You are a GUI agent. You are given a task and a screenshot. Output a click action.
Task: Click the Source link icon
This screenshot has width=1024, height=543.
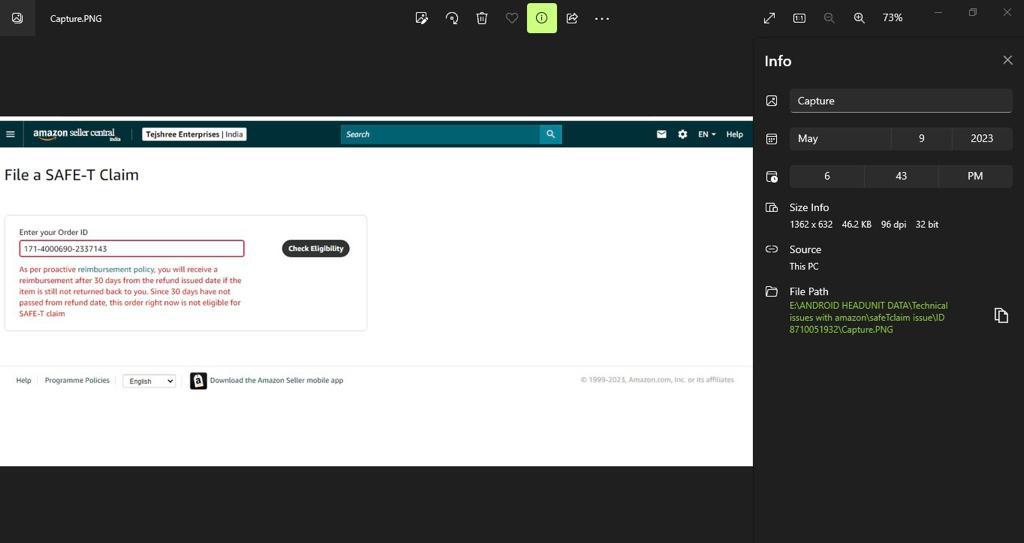point(772,249)
